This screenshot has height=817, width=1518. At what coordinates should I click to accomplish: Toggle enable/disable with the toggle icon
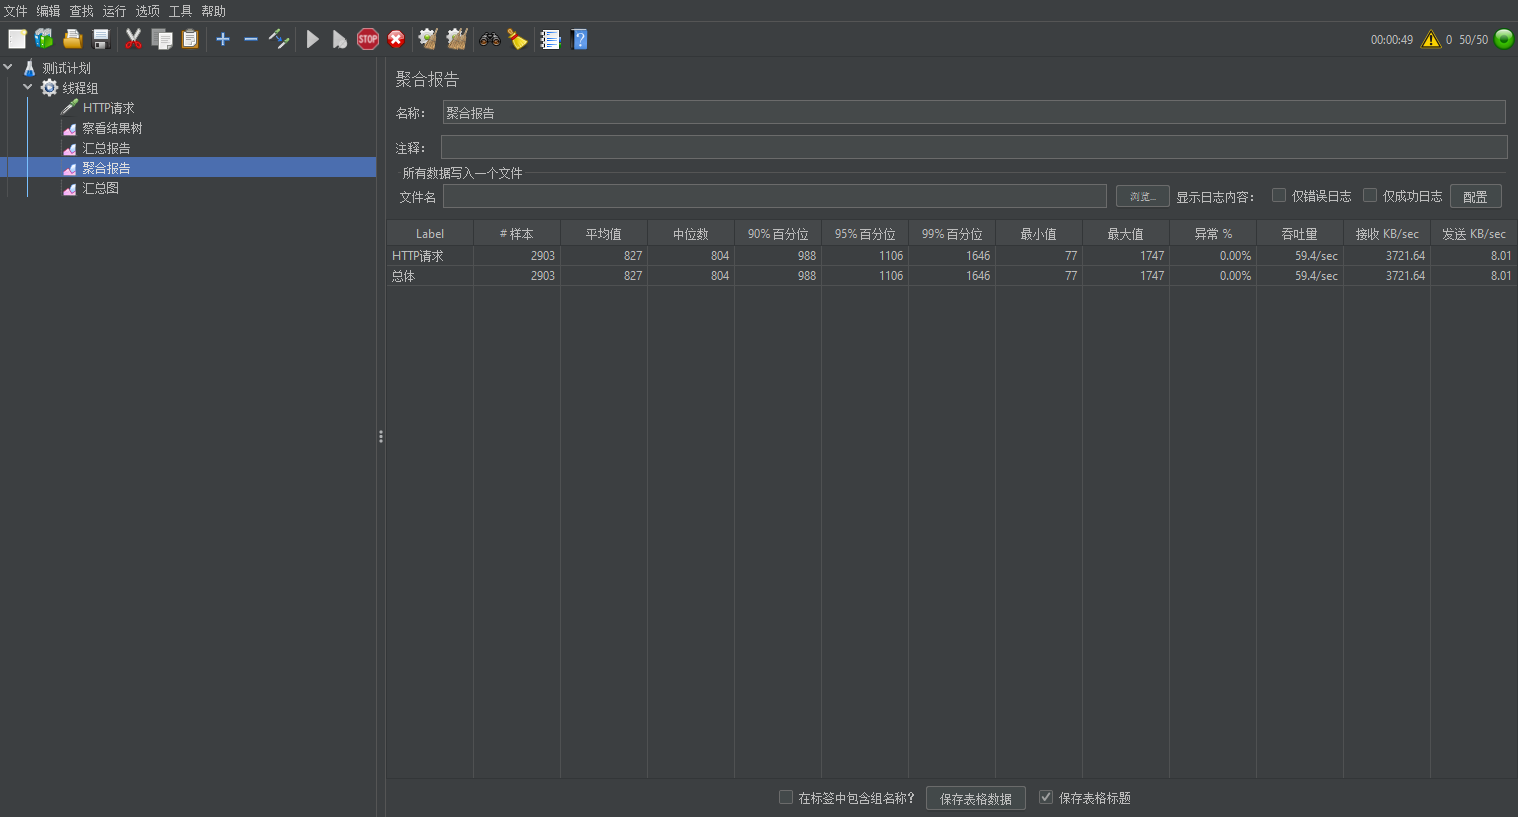pyautogui.click(x=279, y=39)
